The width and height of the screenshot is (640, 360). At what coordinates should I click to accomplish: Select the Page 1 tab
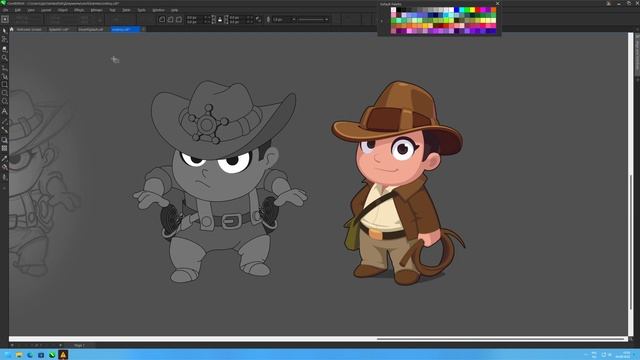79,345
